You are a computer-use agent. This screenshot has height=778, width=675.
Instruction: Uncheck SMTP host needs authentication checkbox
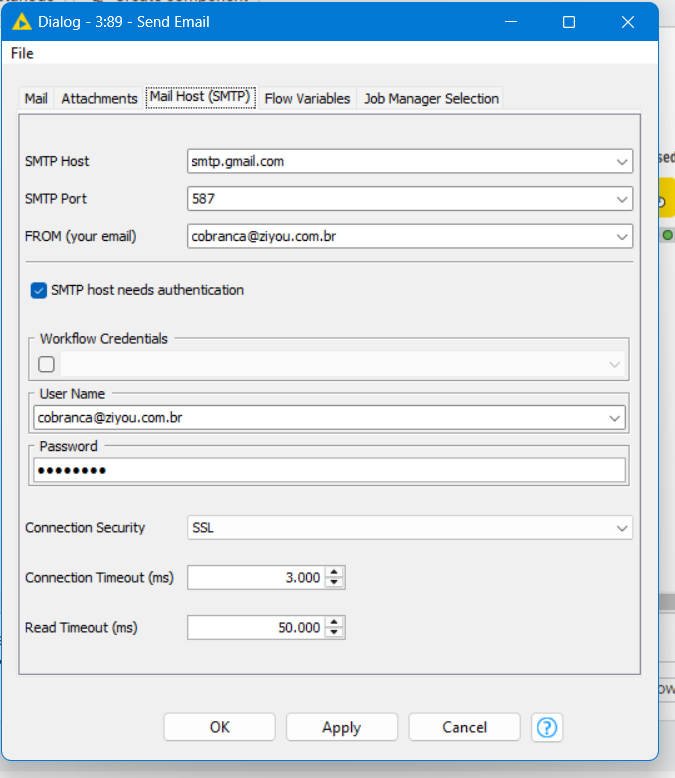(39, 291)
